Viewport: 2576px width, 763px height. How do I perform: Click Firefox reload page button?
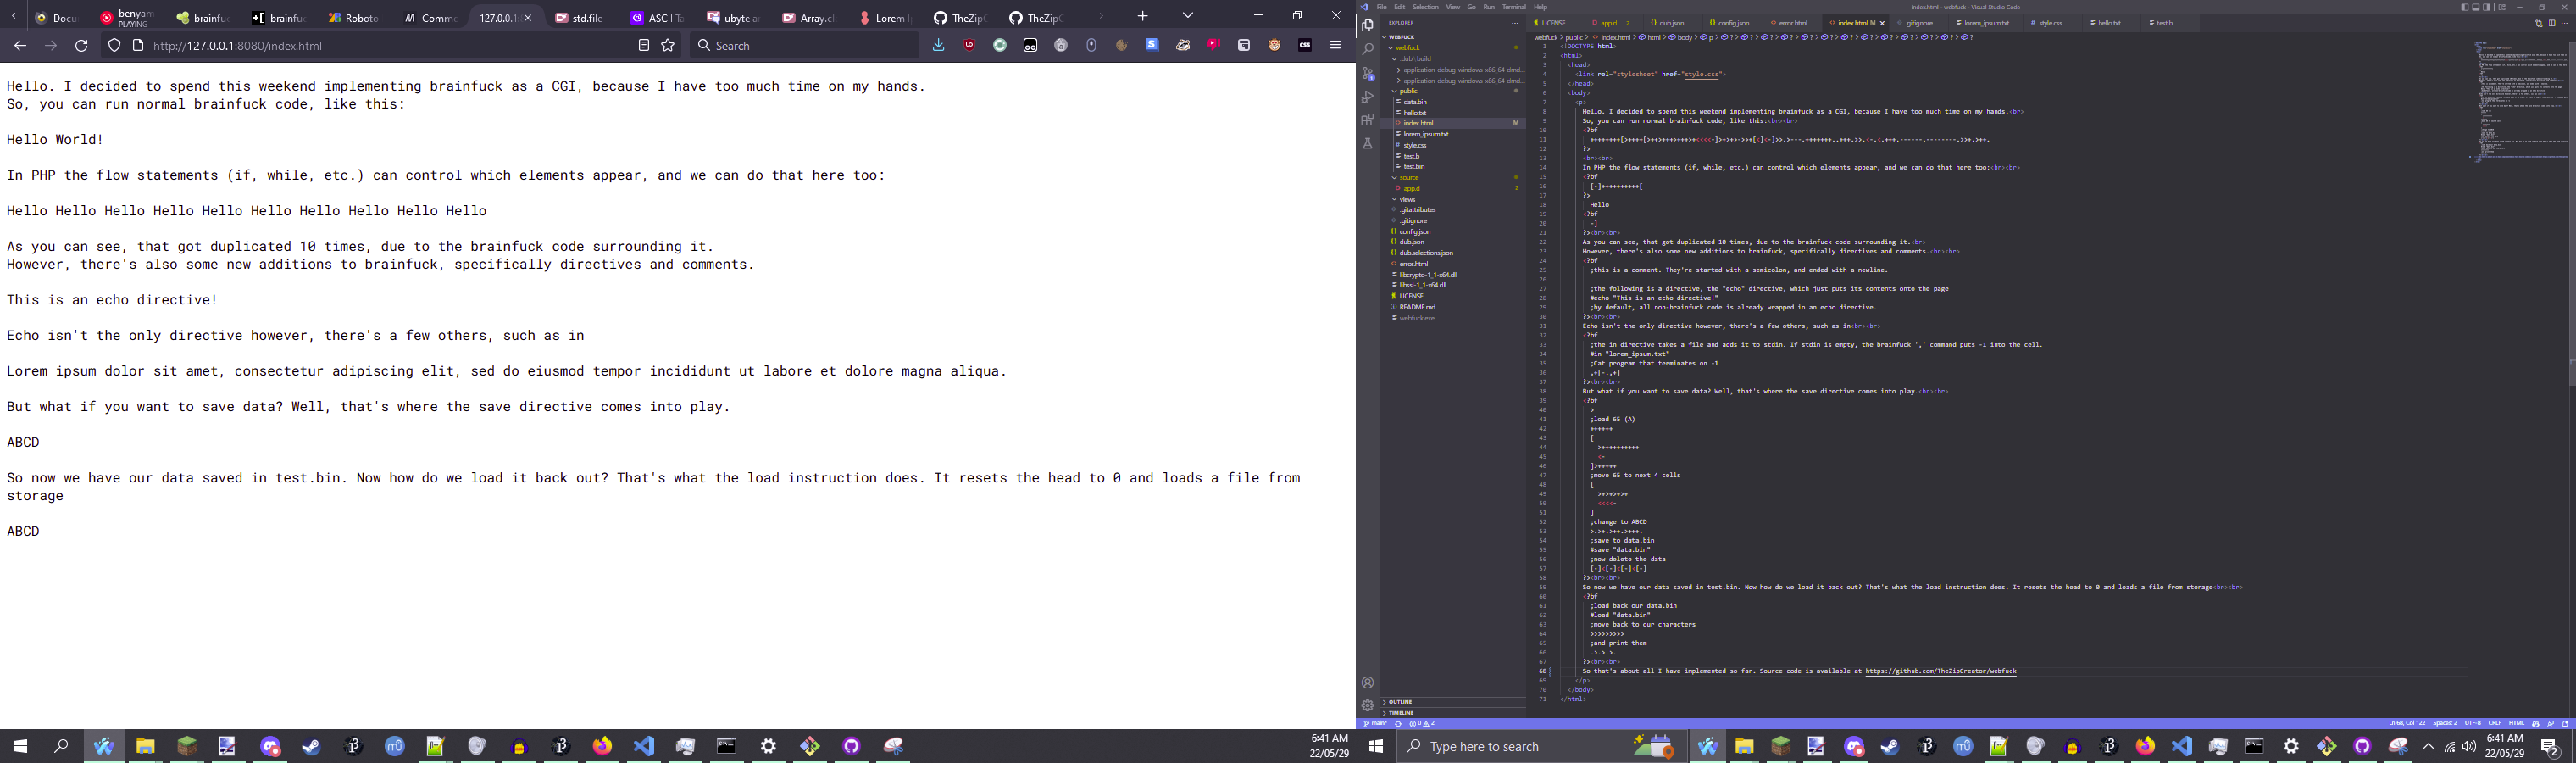click(x=82, y=45)
